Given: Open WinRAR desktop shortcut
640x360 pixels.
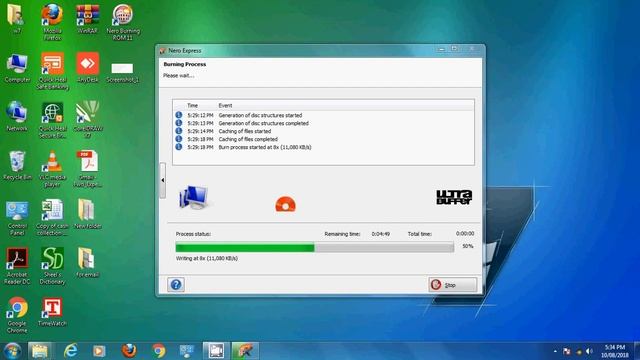Looking at the screenshot, I should [x=87, y=19].
